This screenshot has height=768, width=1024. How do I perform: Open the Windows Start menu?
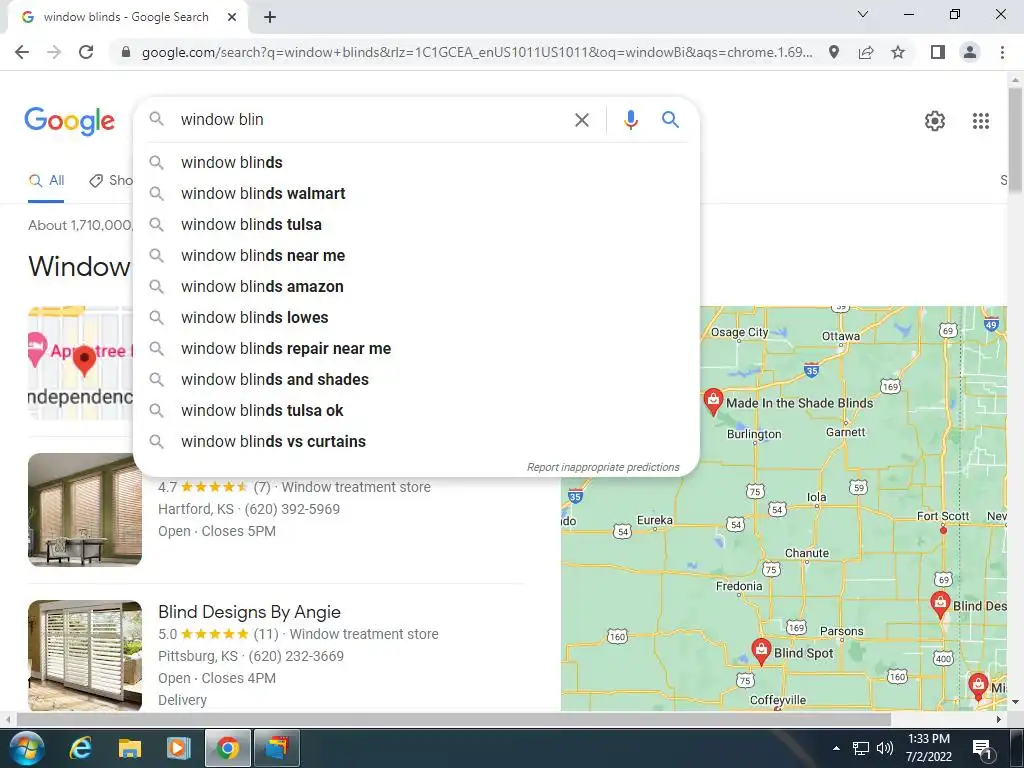tap(27, 748)
